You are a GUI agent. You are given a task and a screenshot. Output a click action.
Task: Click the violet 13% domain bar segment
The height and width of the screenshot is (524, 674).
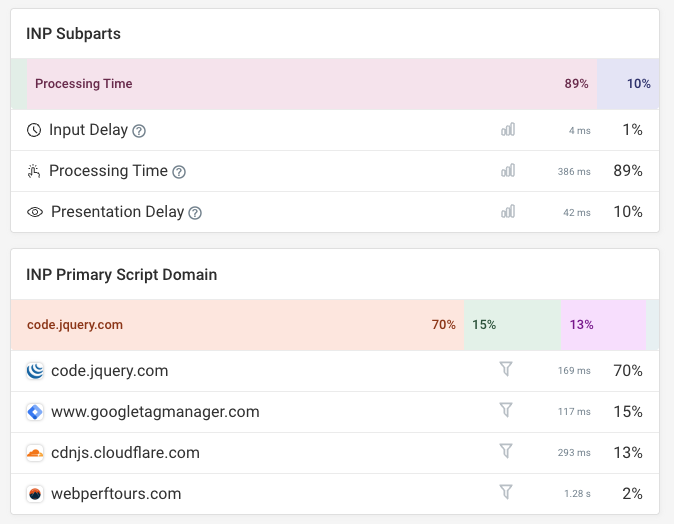[x=603, y=325]
